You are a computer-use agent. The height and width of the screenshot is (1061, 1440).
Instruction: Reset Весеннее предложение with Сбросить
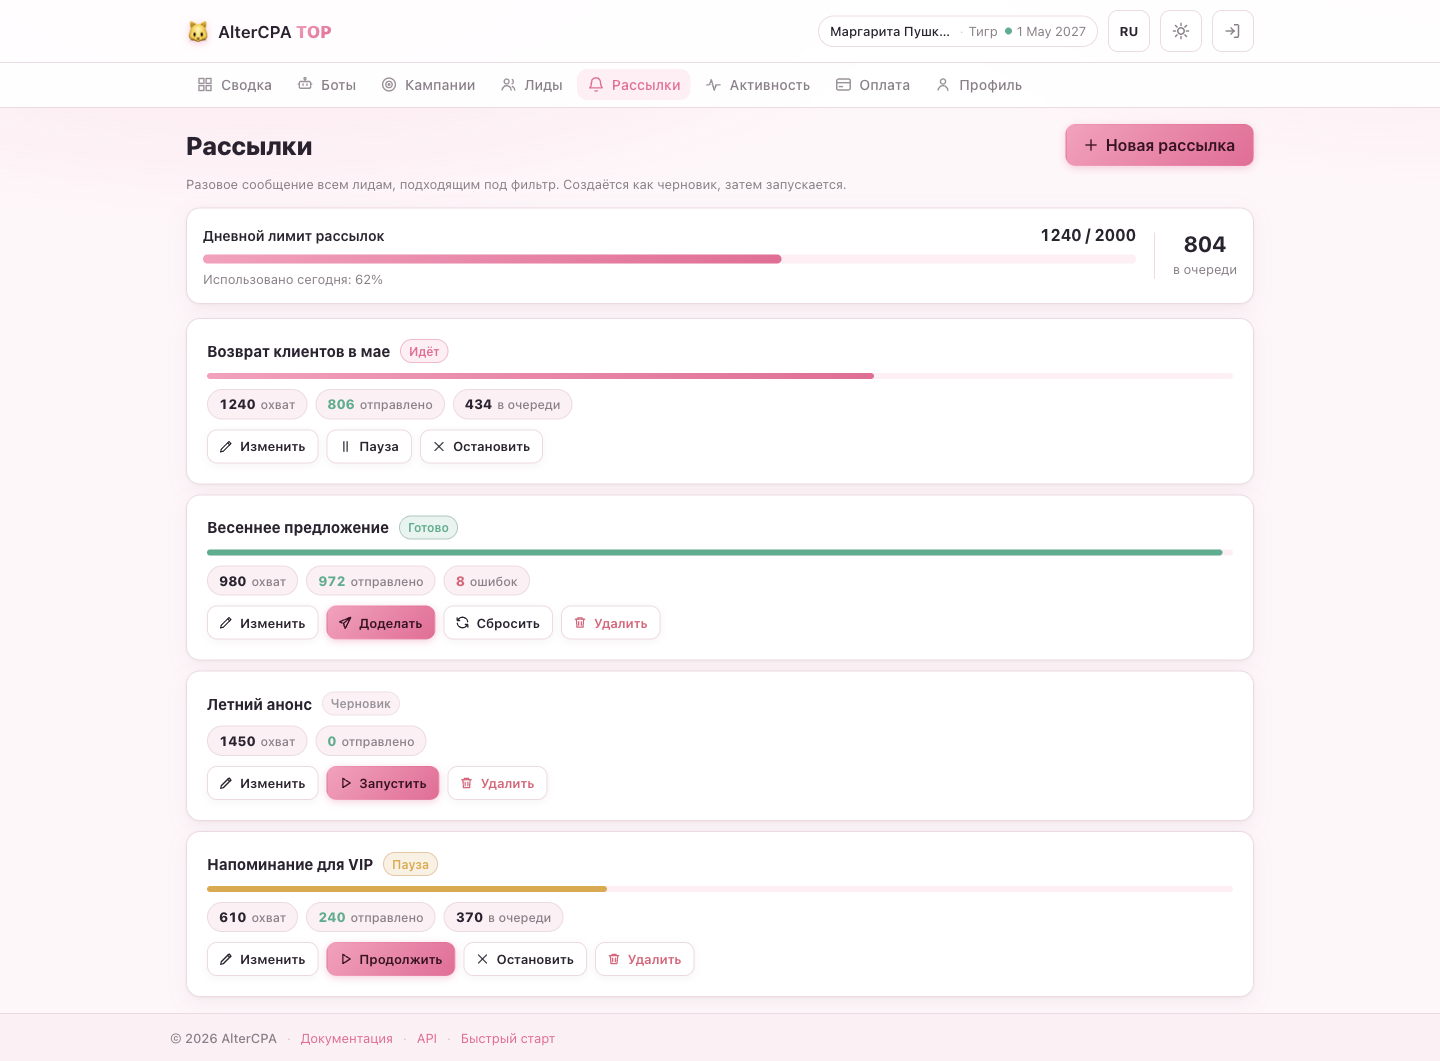coord(498,623)
